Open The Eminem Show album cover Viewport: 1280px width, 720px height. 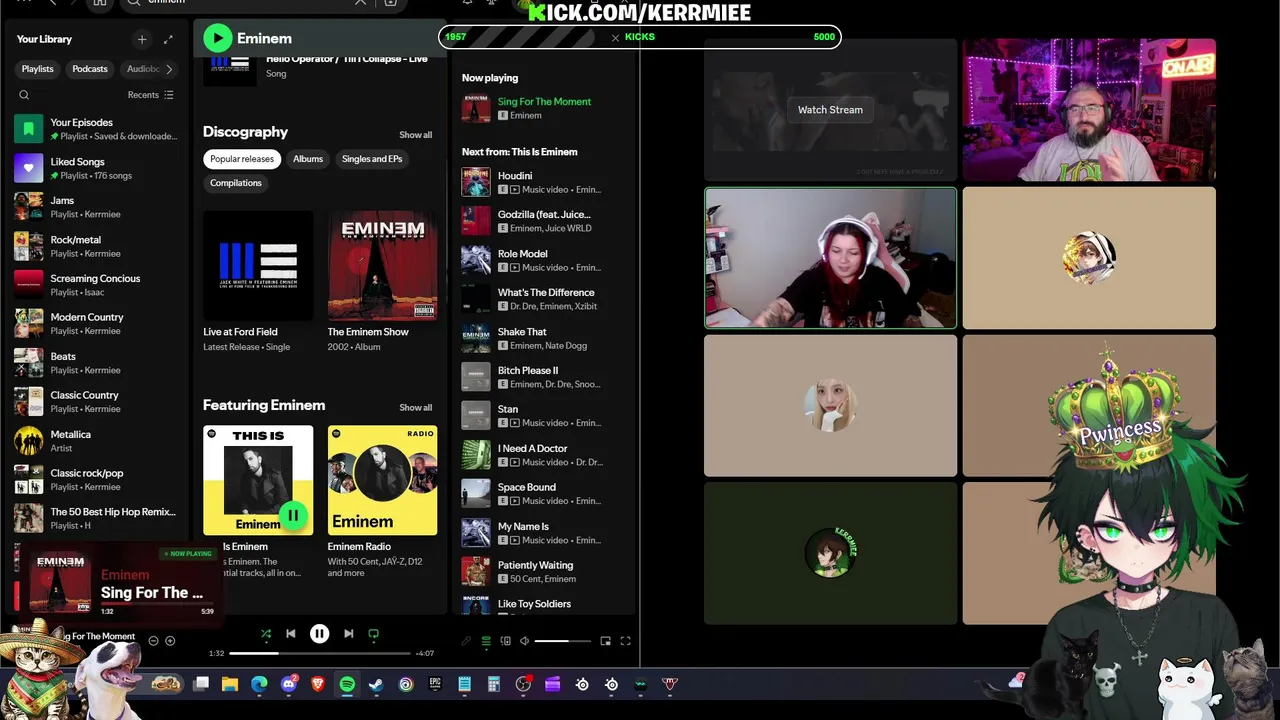coord(382,265)
